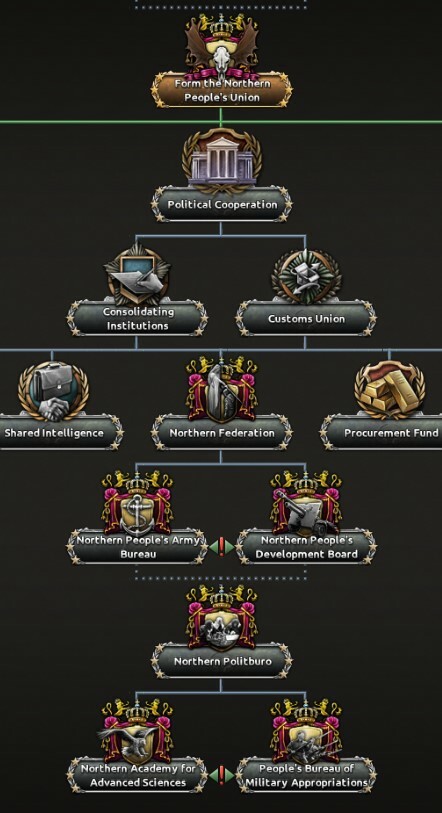Select the soldiers crest for Military Appropriations
The height and width of the screenshot is (813, 442).
click(306, 732)
